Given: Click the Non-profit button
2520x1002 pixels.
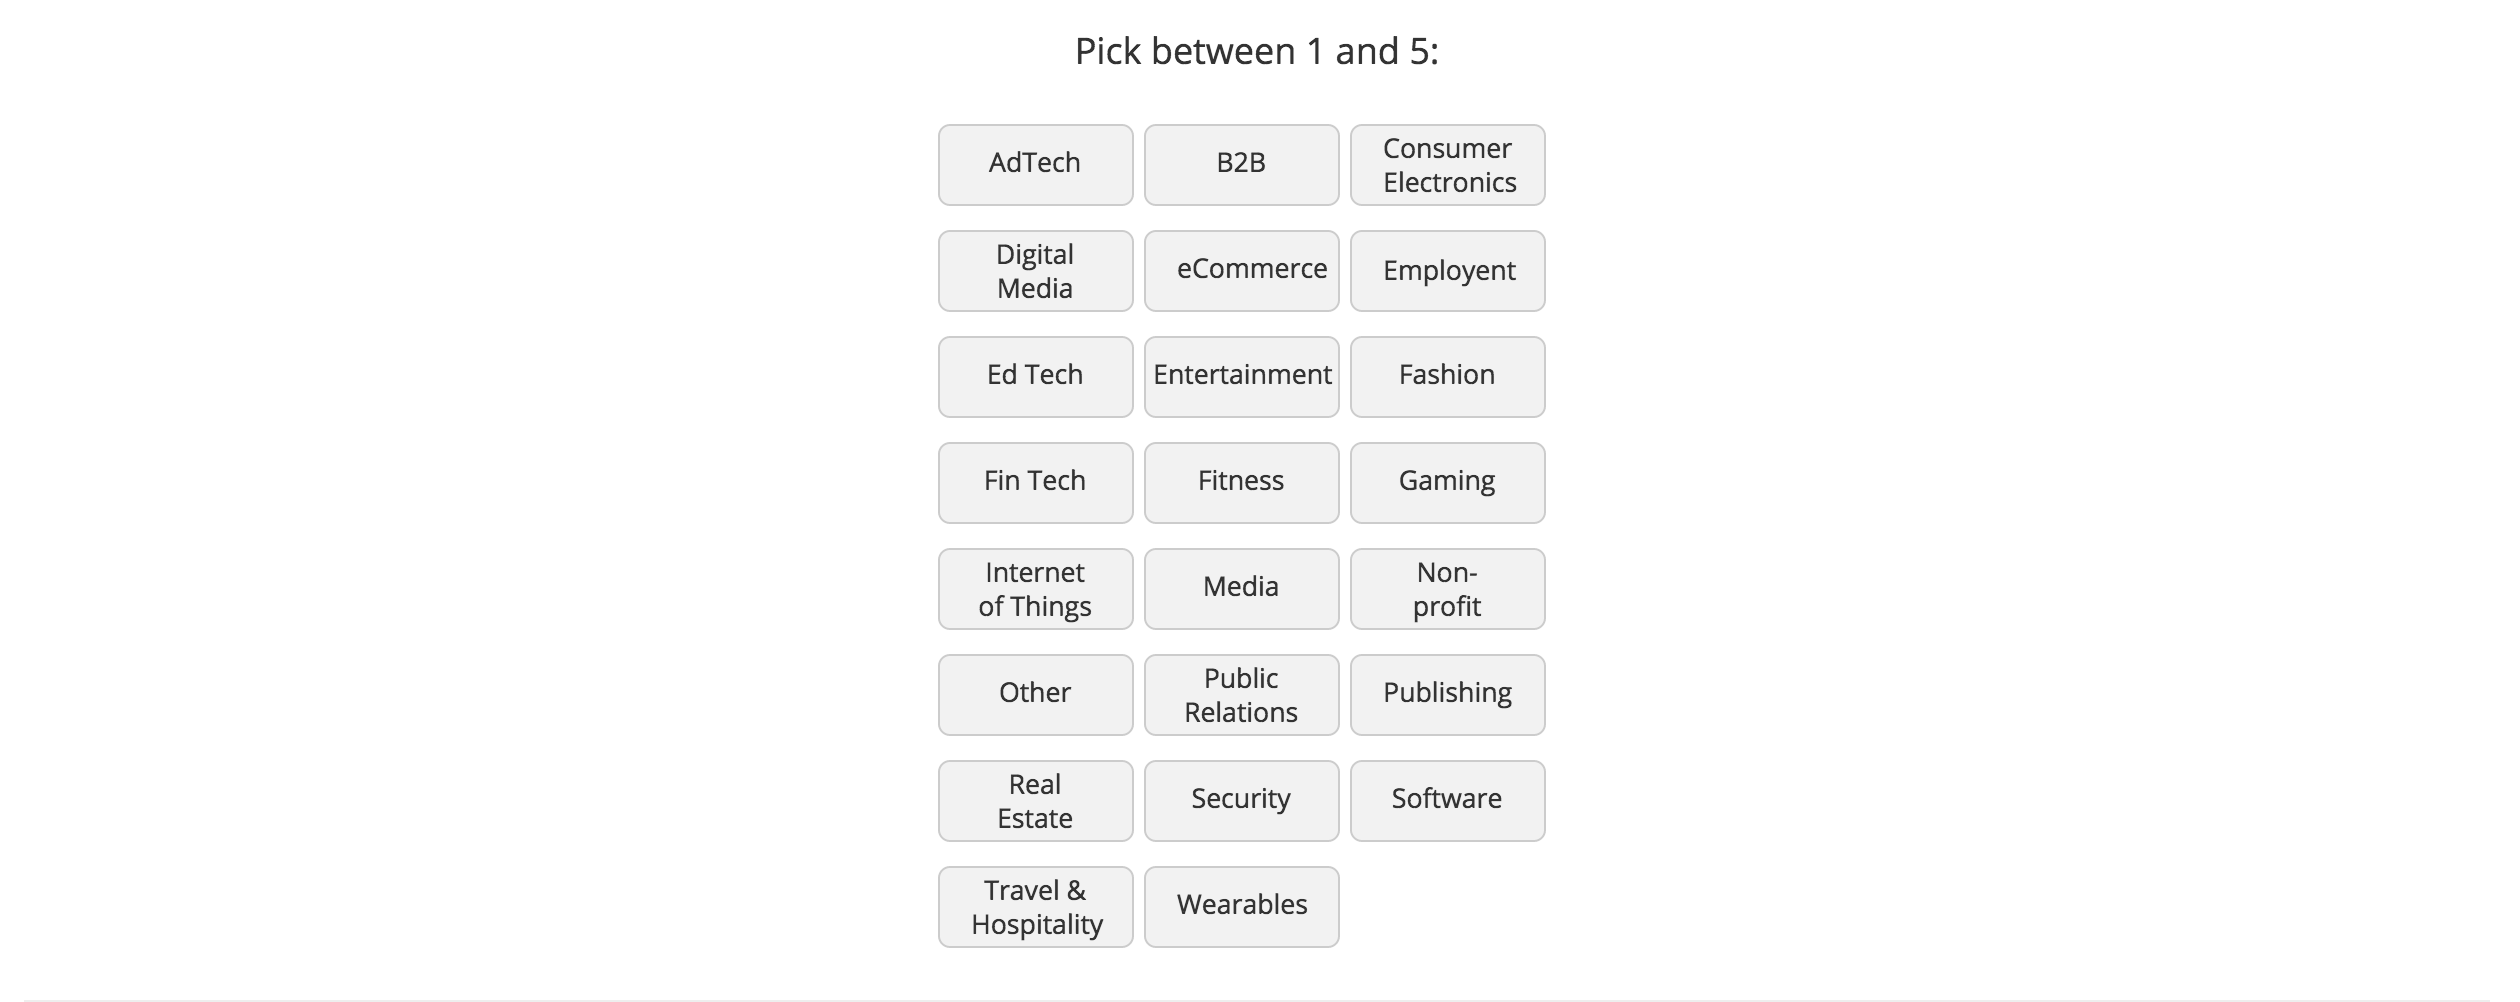Looking at the screenshot, I should 1447,589.
